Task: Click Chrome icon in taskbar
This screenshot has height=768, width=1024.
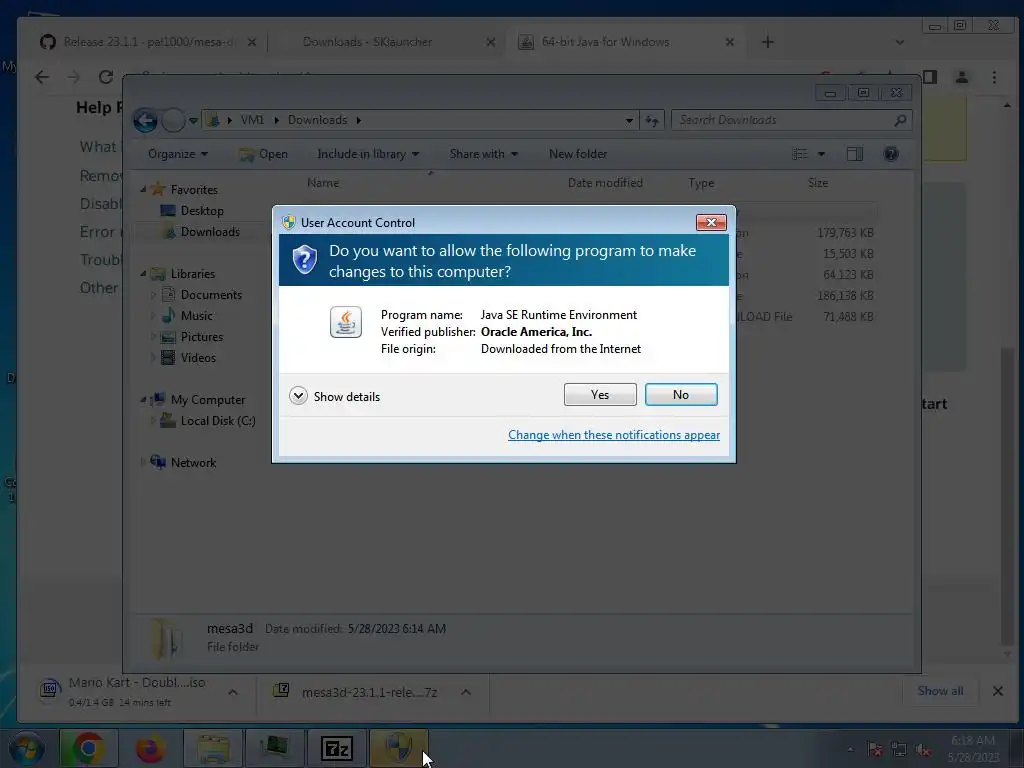Action: pyautogui.click(x=88, y=748)
